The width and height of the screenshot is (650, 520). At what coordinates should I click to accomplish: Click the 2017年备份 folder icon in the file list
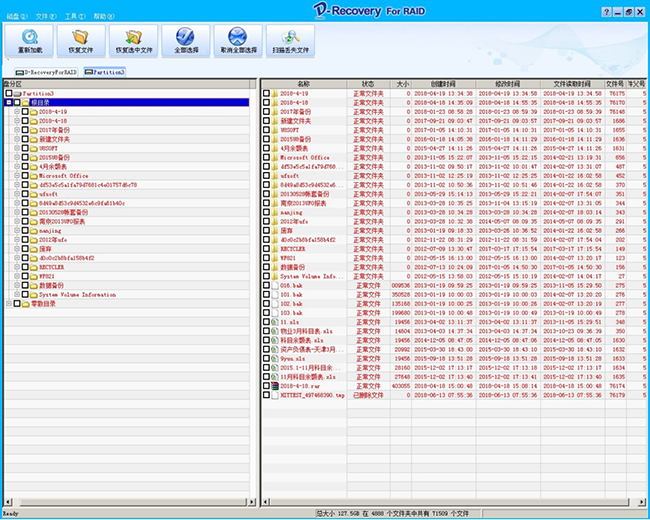(x=274, y=112)
